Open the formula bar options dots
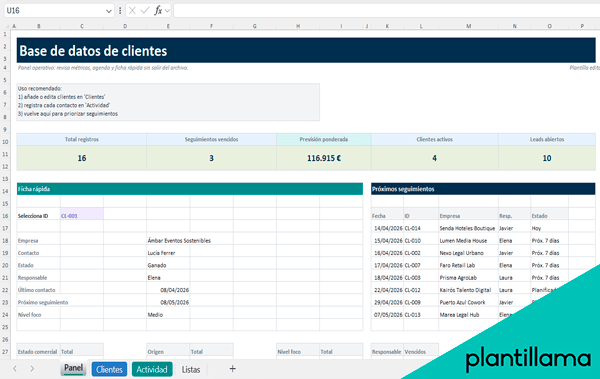The image size is (600, 379). click(x=120, y=11)
